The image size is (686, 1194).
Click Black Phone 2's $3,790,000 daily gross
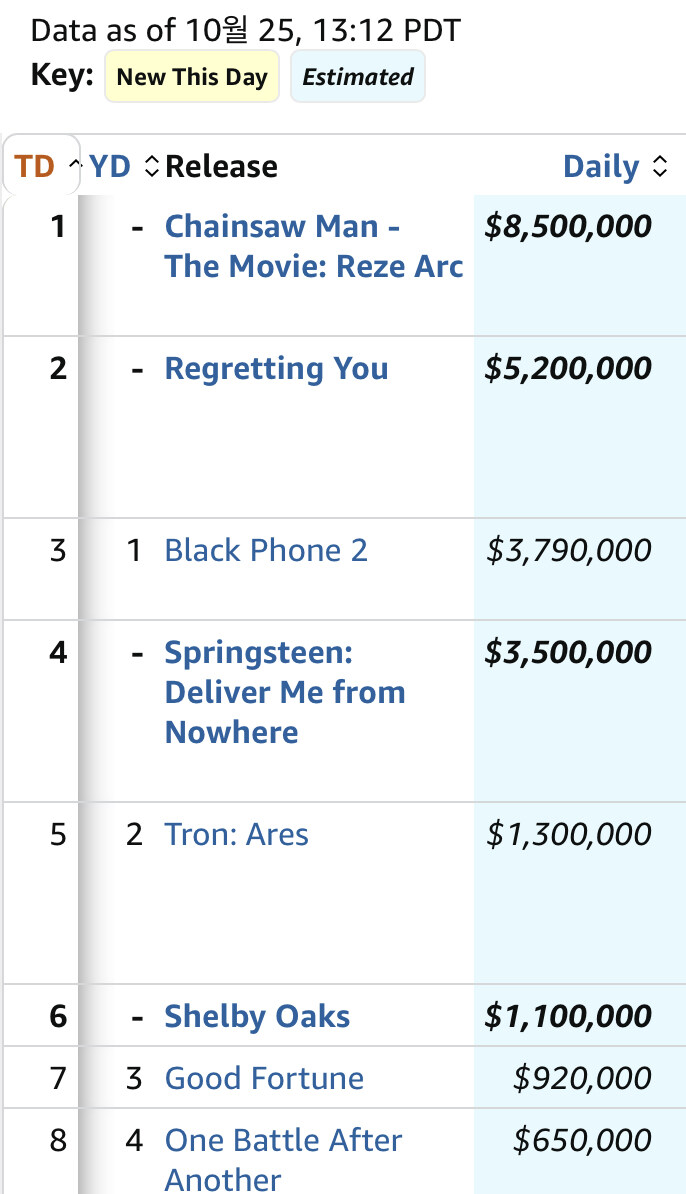click(x=568, y=550)
